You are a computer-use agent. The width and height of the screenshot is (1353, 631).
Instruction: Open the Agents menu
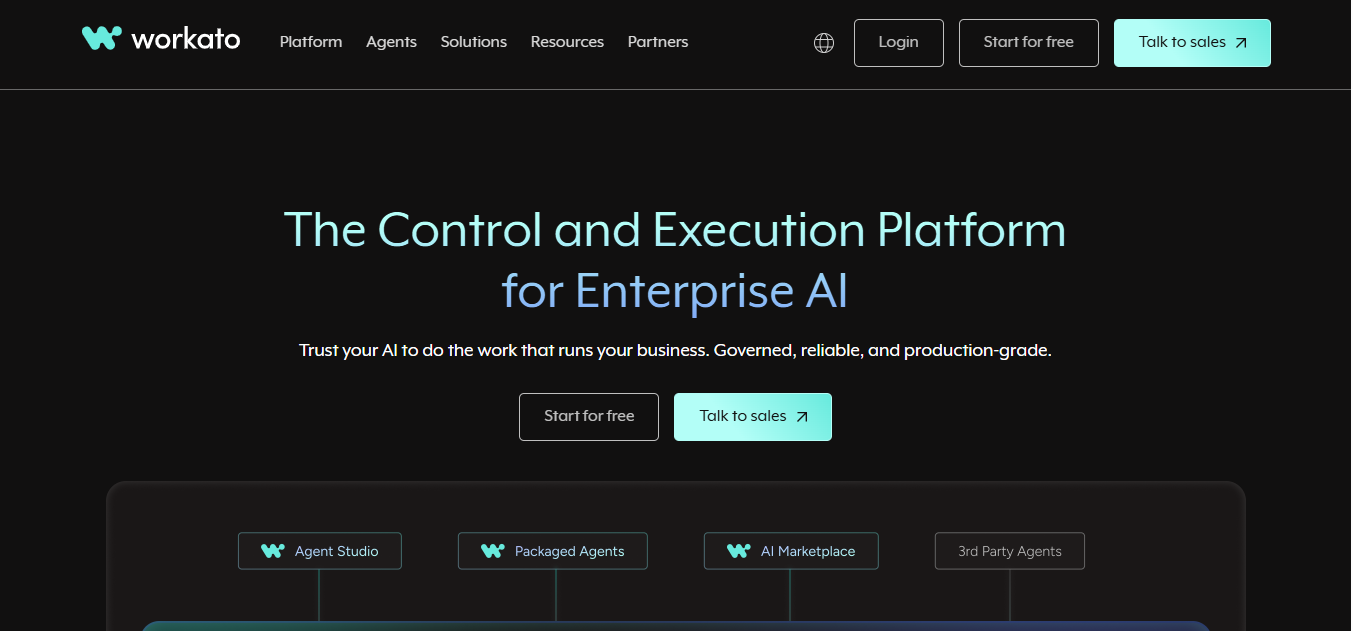391,42
